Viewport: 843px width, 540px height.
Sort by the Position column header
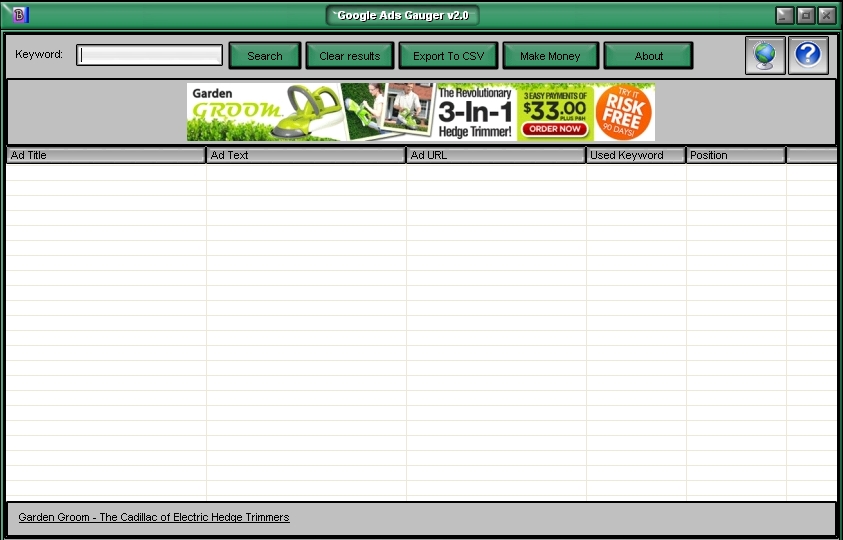(736, 155)
